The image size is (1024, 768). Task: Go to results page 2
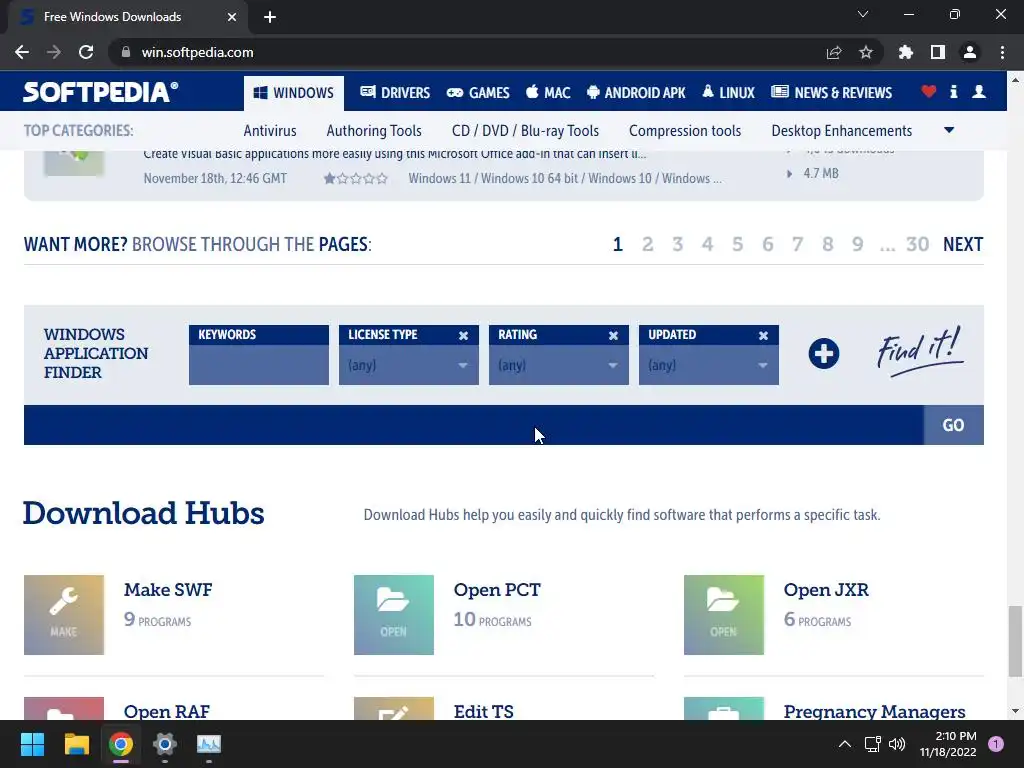click(647, 244)
